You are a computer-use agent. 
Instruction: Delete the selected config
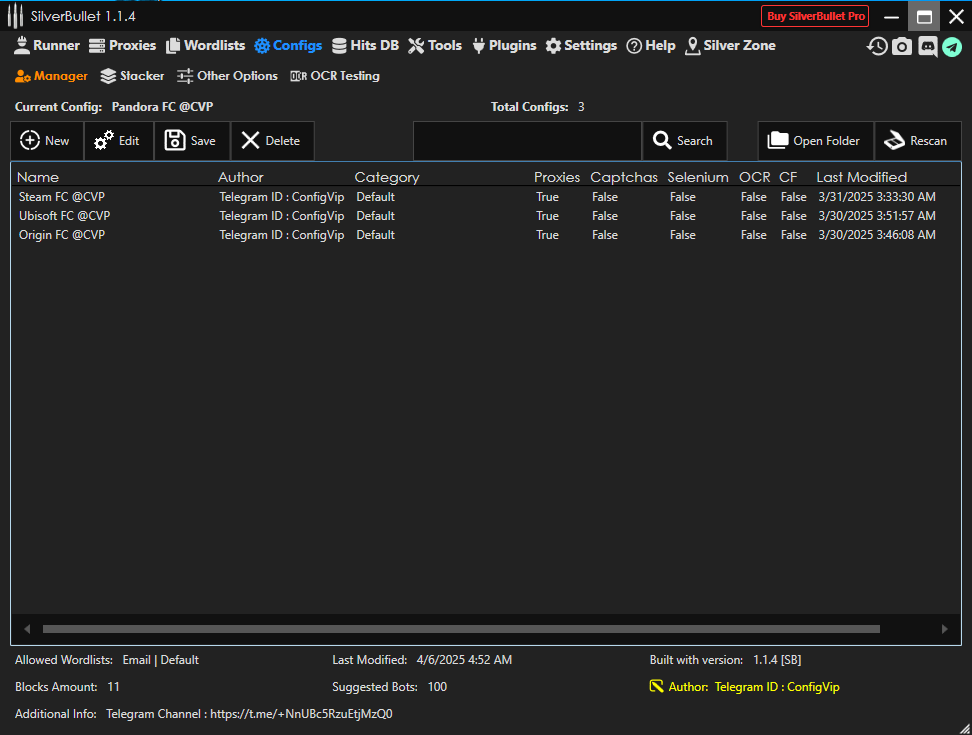coord(272,141)
